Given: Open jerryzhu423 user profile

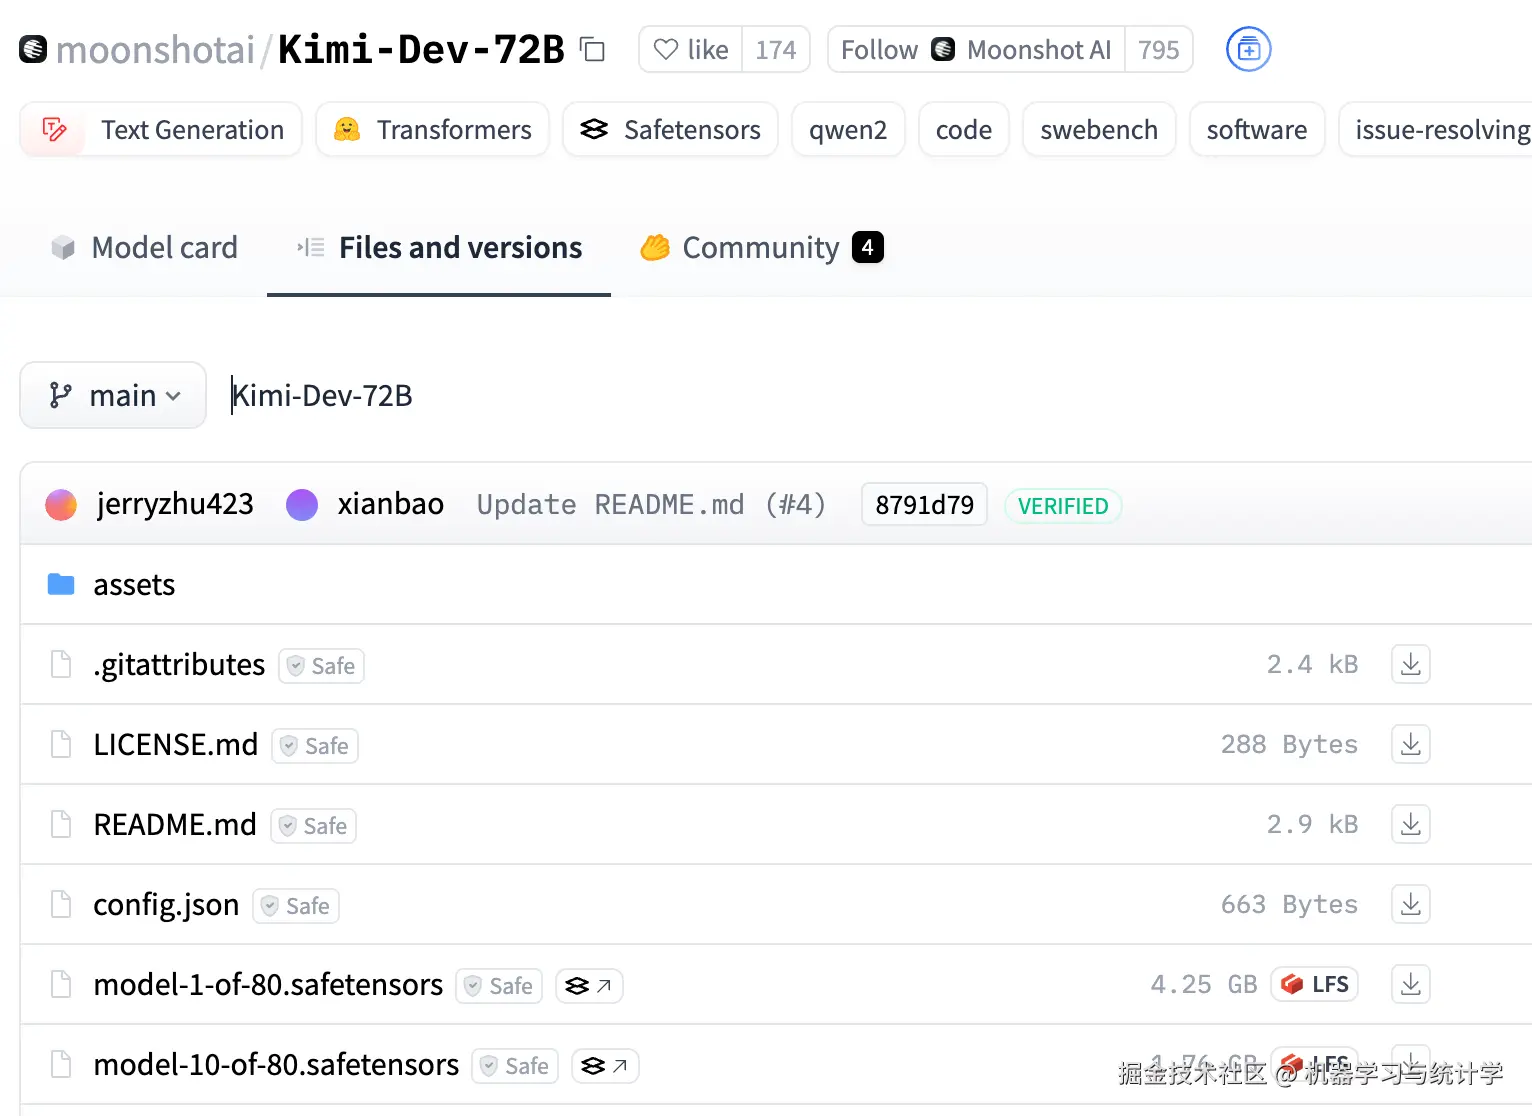Looking at the screenshot, I should (175, 504).
